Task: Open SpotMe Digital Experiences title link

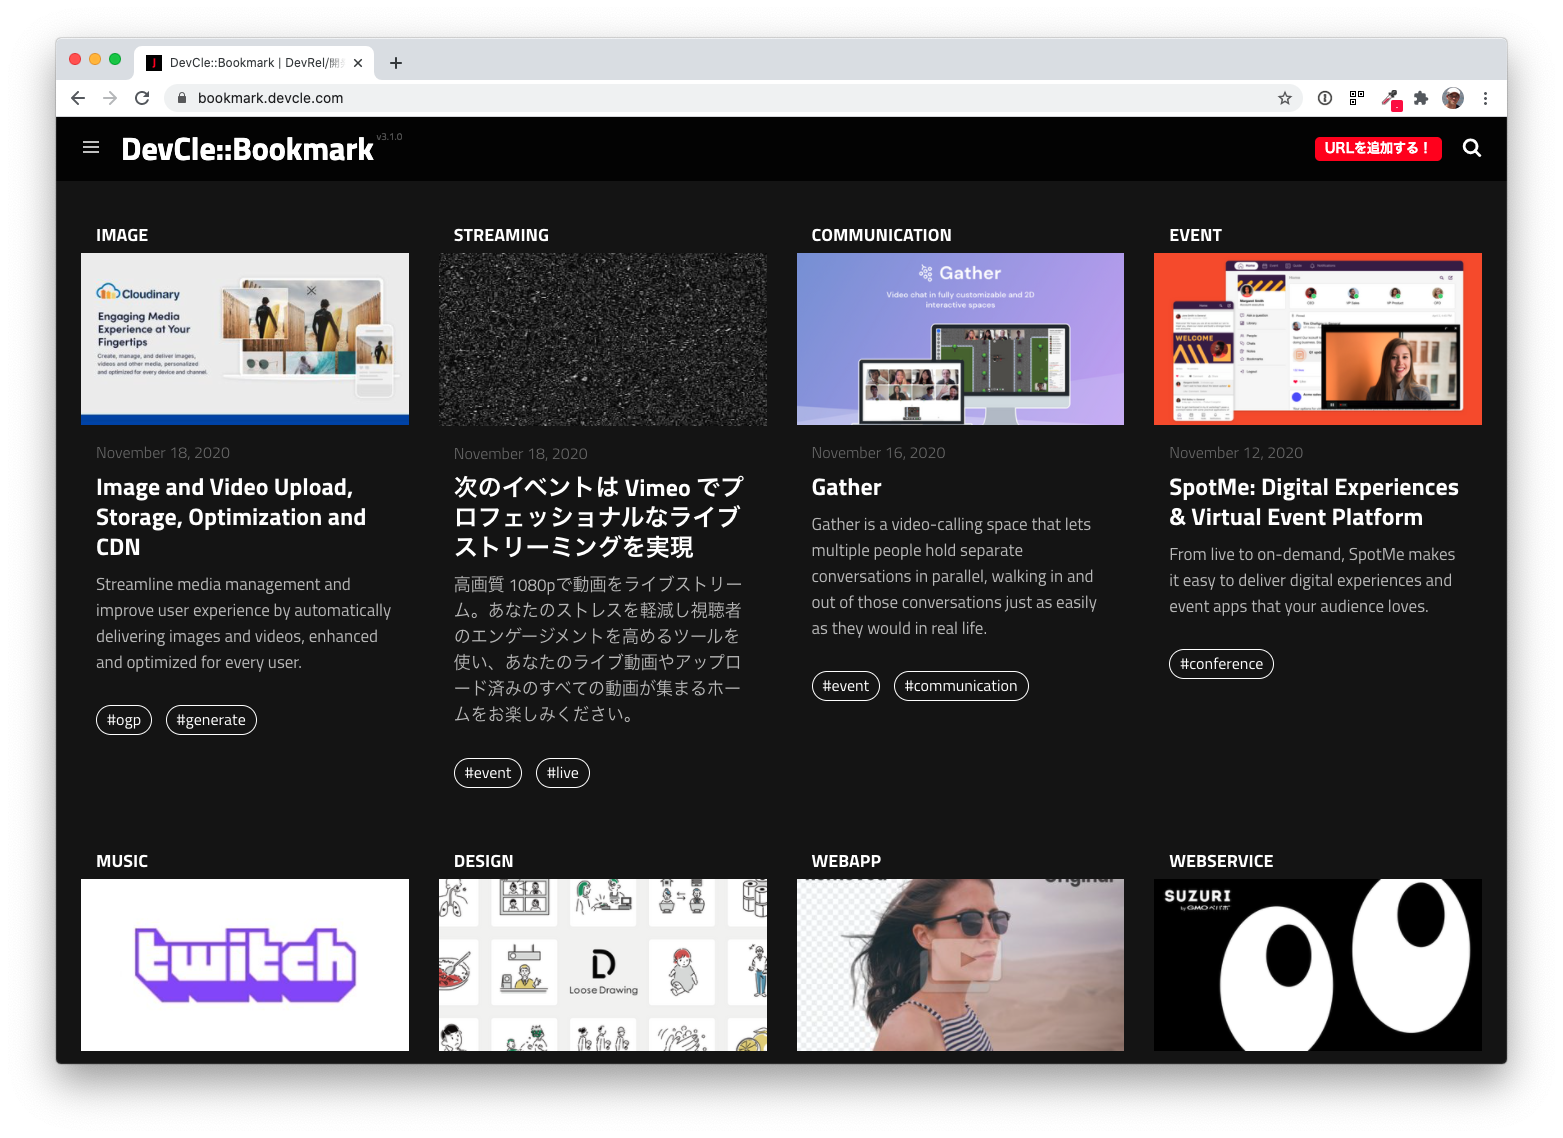Action: [1313, 502]
